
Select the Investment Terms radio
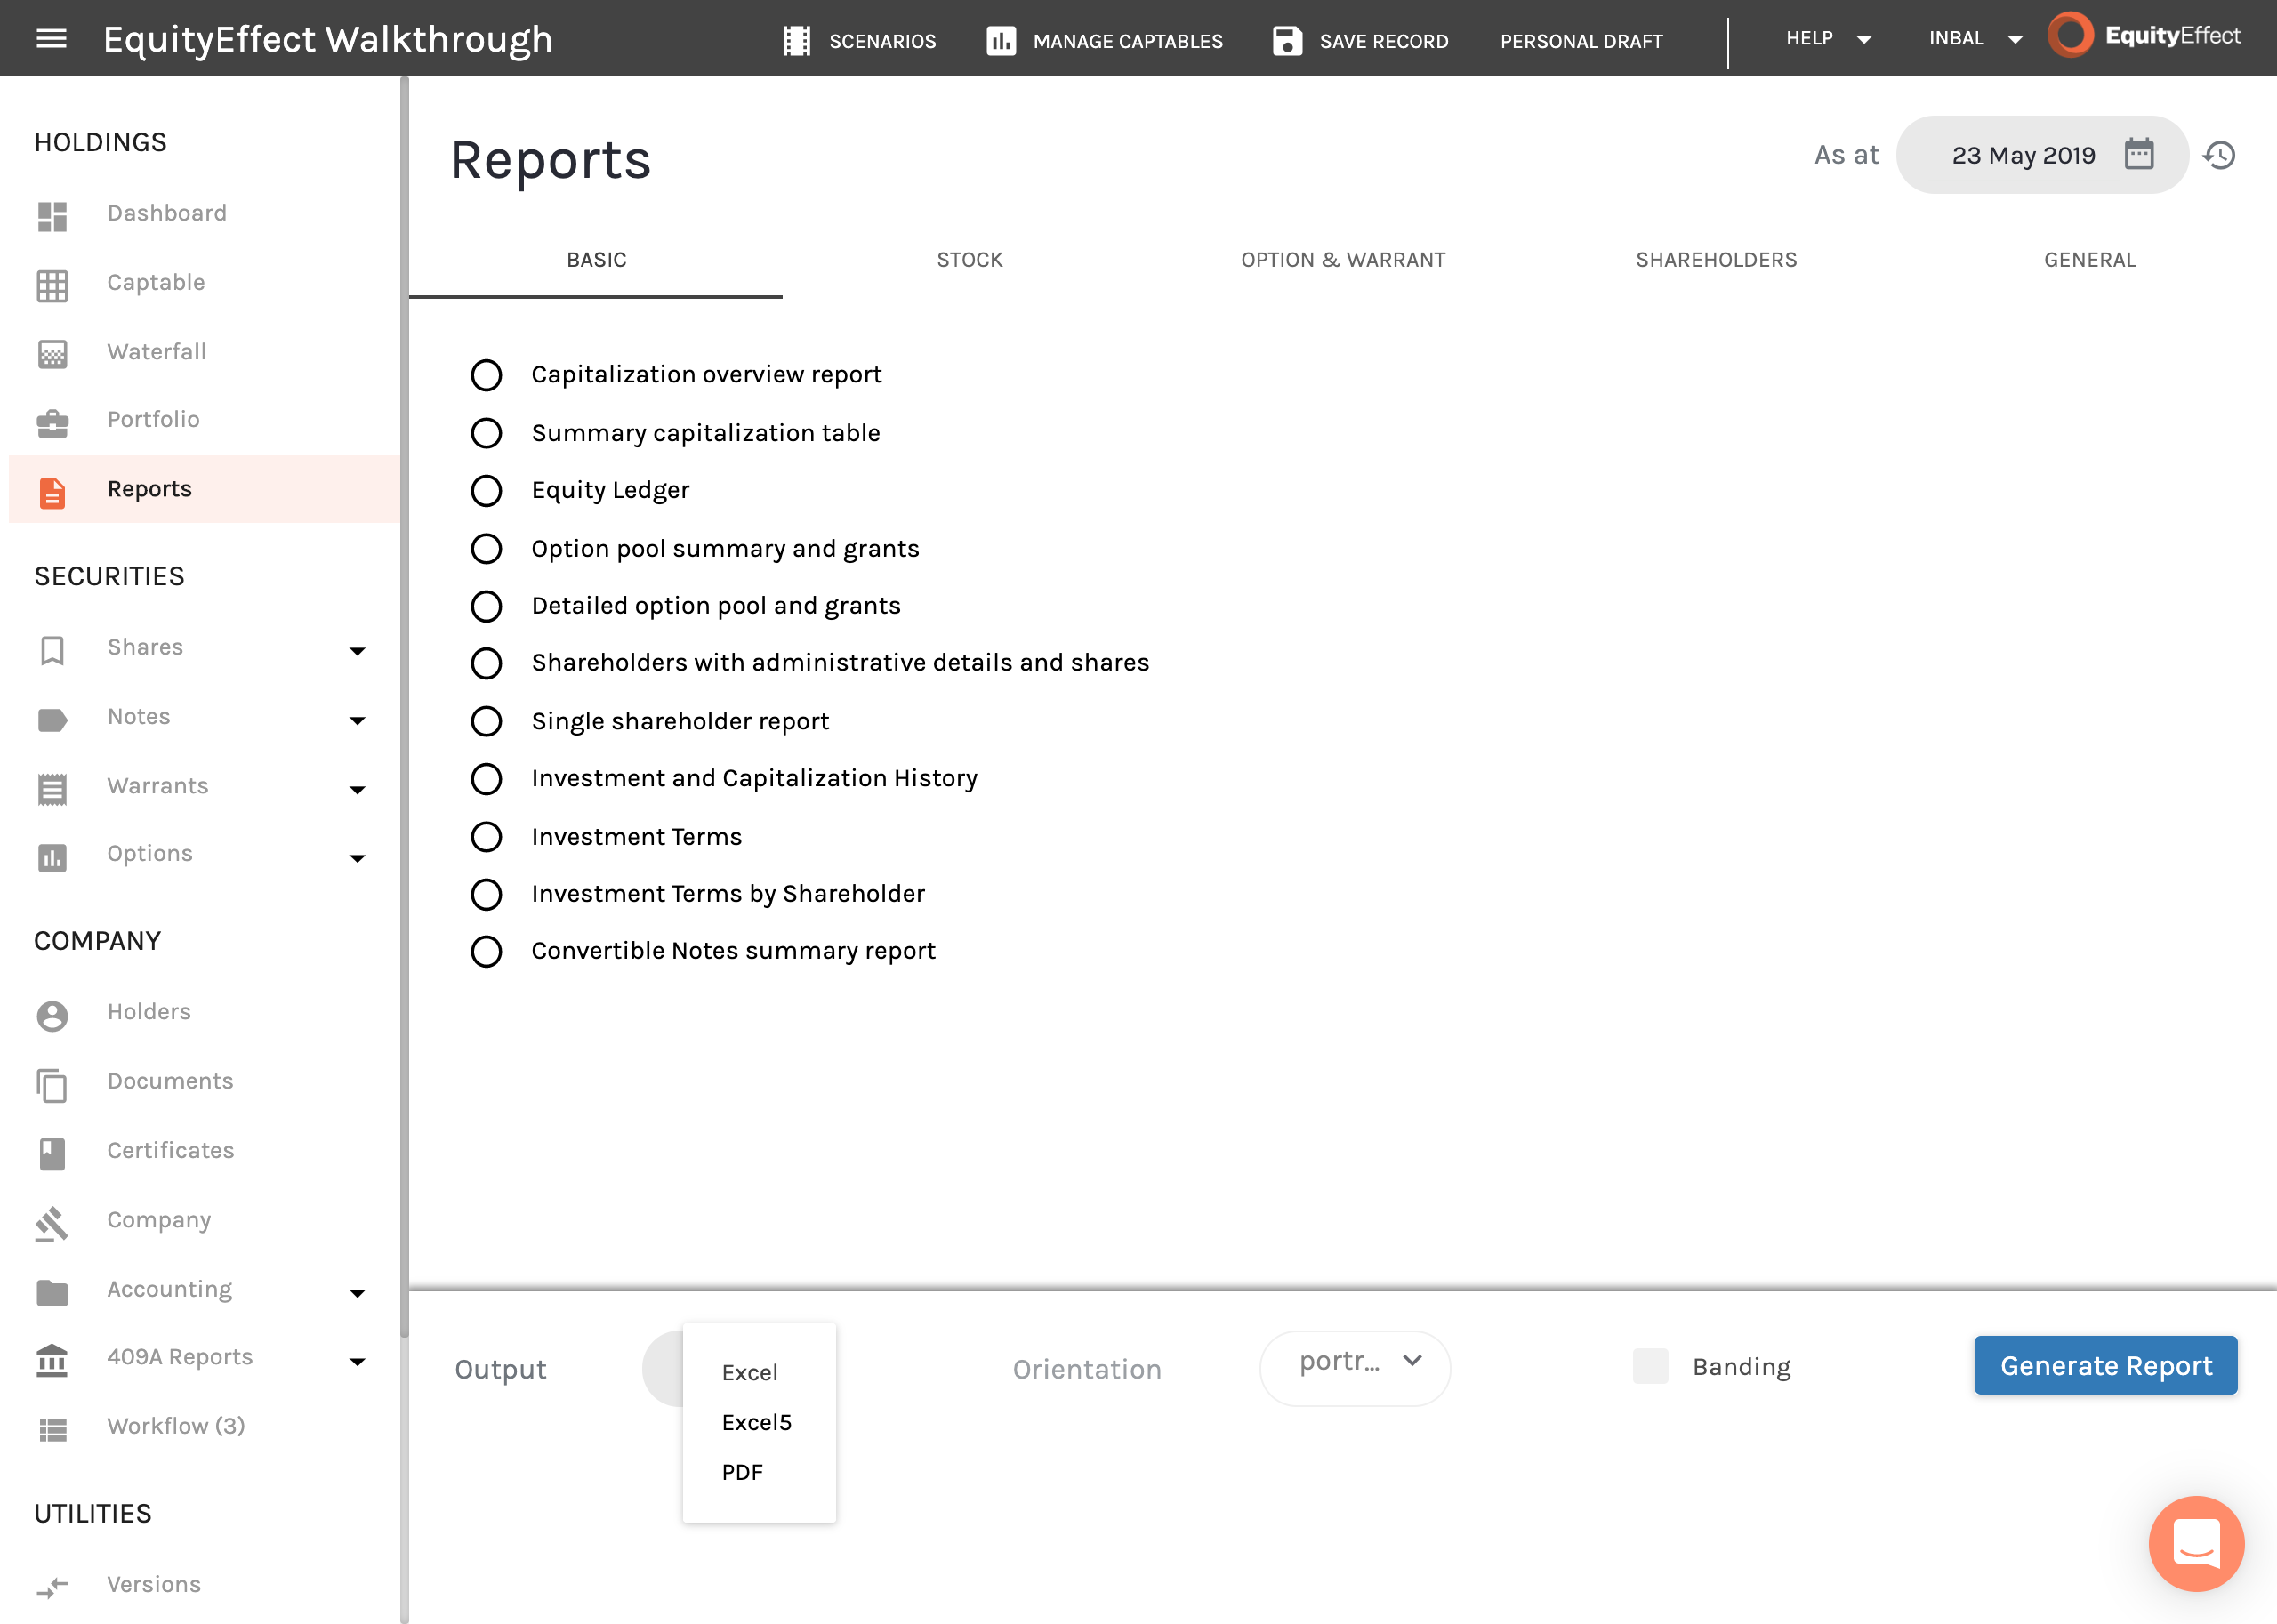(x=486, y=837)
